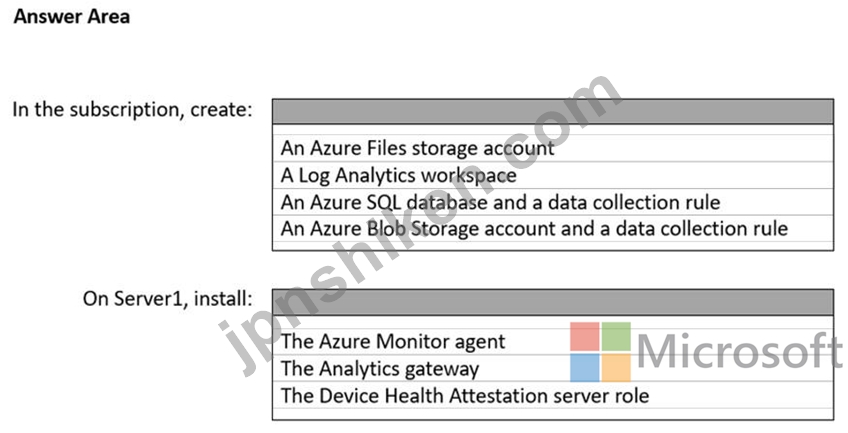
Task: Click the green square of the Microsoft logo
Action: pyautogui.click(x=616, y=336)
